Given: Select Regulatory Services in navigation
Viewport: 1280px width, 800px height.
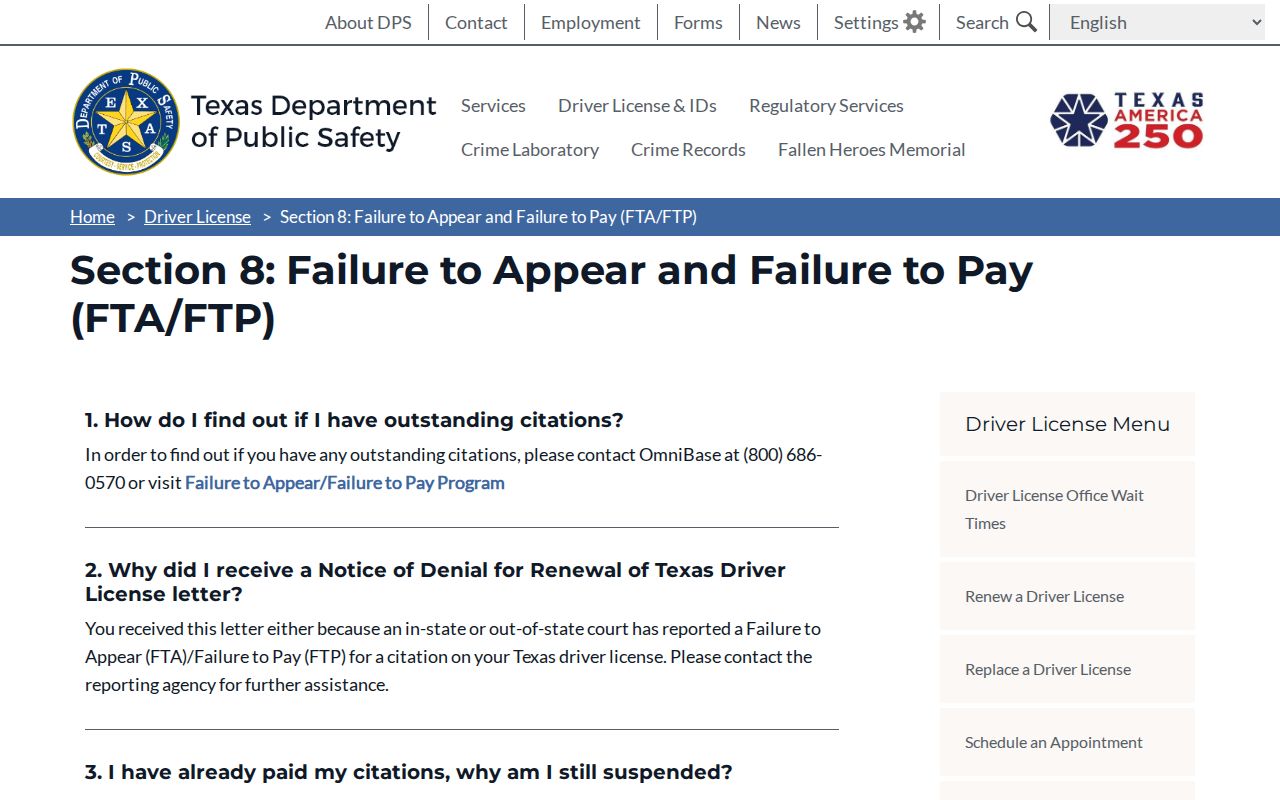Looking at the screenshot, I should tap(826, 105).
